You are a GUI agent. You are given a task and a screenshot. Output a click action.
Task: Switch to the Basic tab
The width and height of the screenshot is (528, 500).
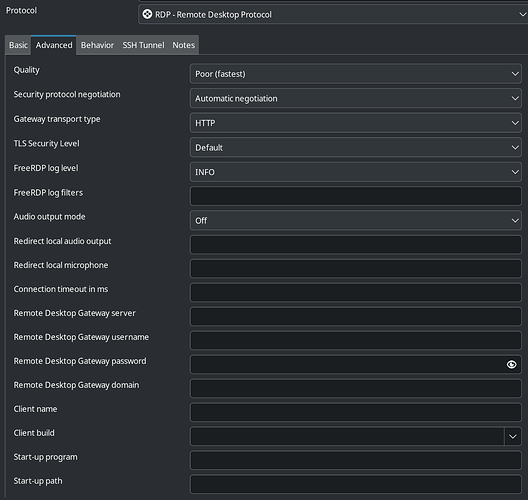click(18, 45)
